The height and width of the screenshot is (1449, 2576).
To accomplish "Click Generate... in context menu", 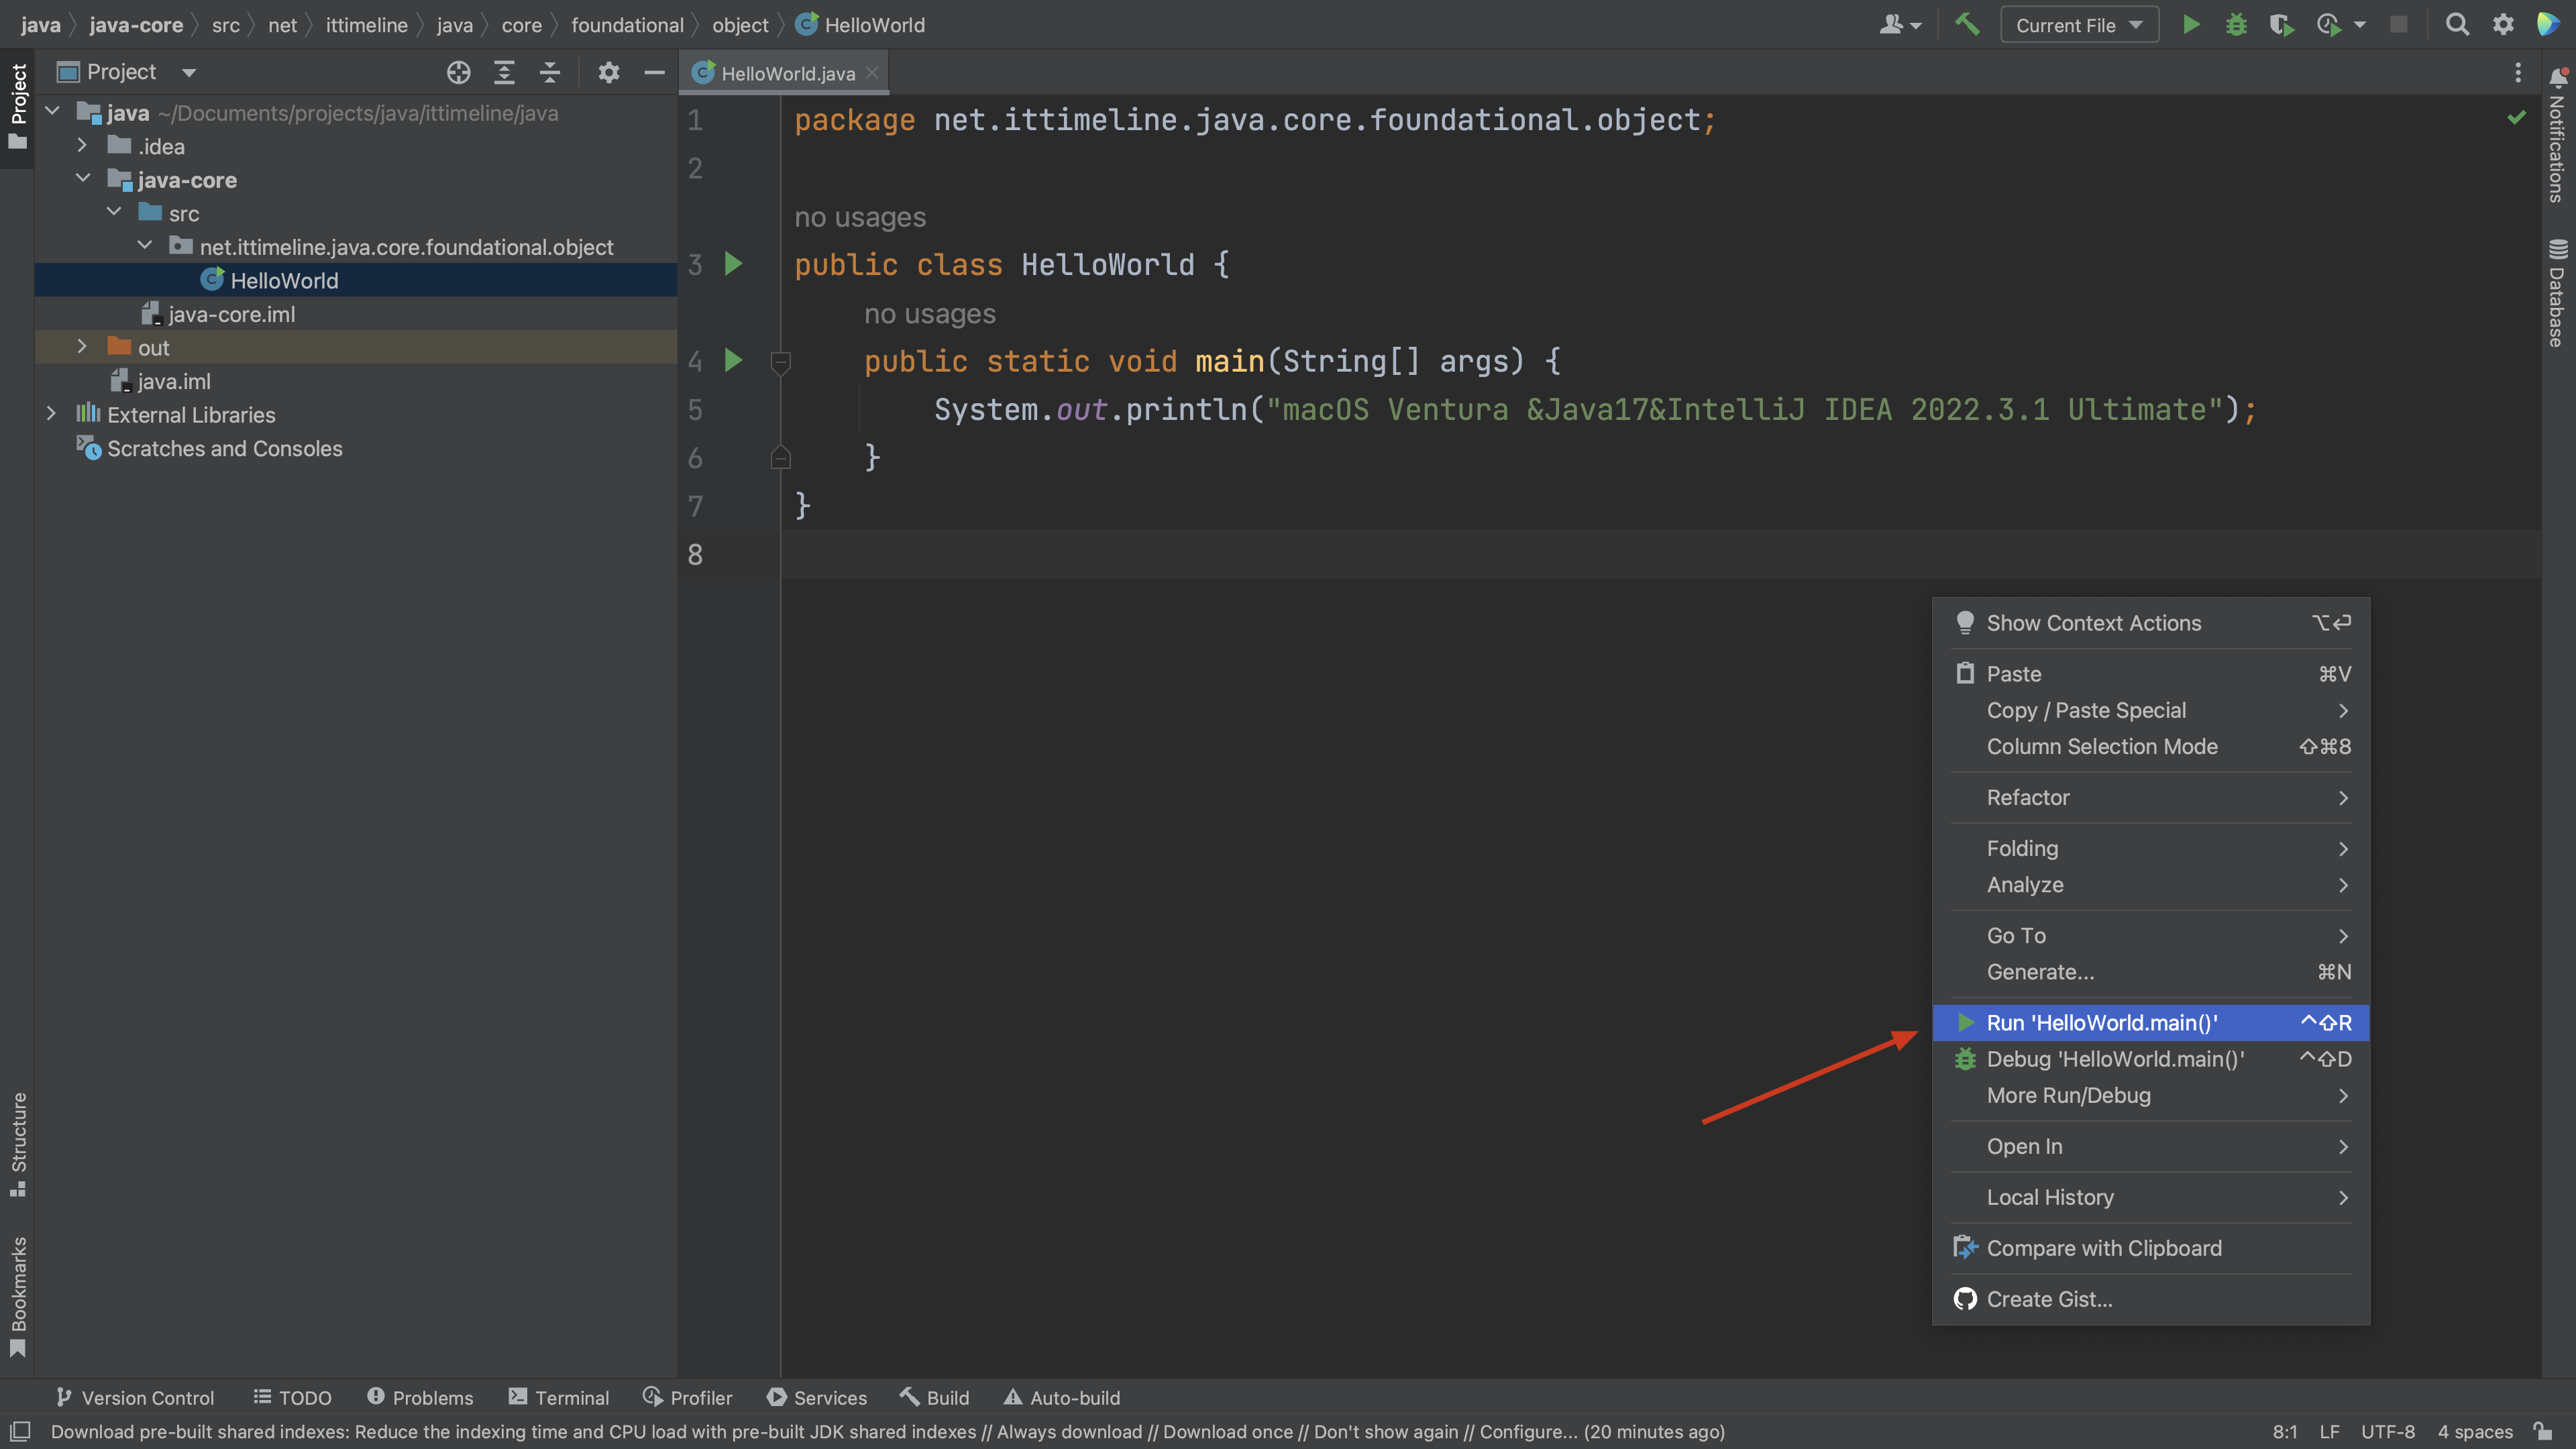I will [2151, 972].
